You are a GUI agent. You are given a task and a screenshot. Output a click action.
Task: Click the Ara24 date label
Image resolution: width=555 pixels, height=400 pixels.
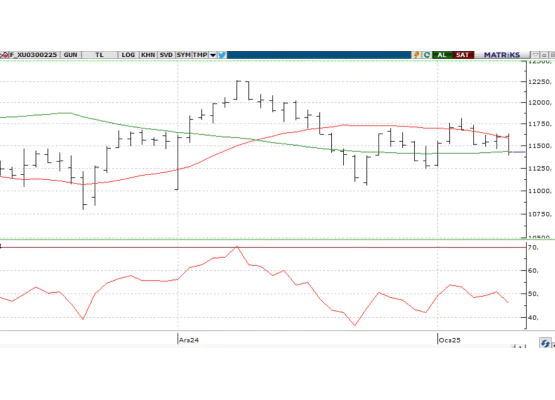click(x=189, y=340)
